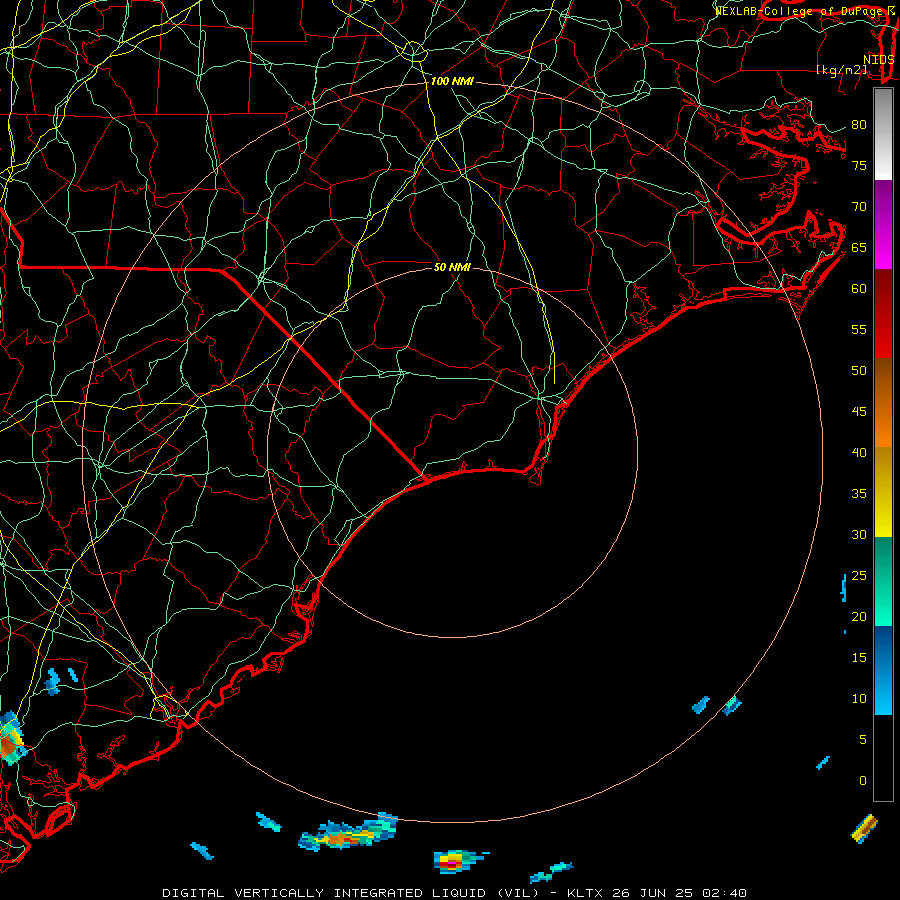900x900 pixels.
Task: Click the NEXLAB-College of DuPage credit text
Action: coord(800,11)
